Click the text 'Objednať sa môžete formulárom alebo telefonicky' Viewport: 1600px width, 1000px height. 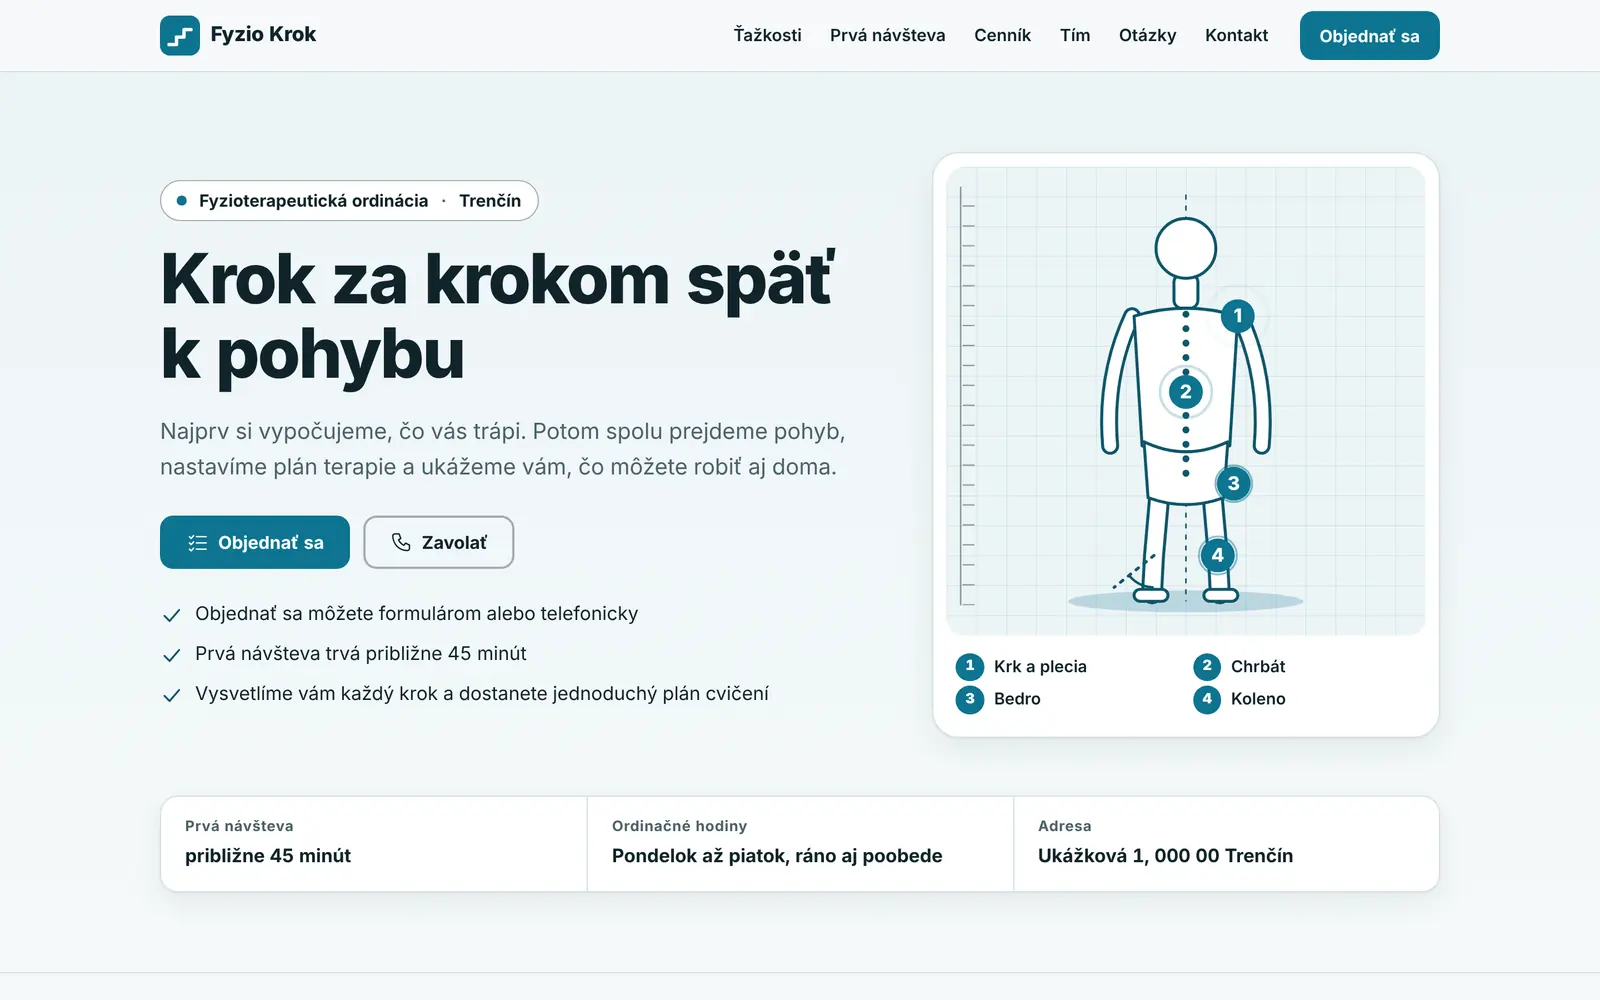(x=416, y=614)
